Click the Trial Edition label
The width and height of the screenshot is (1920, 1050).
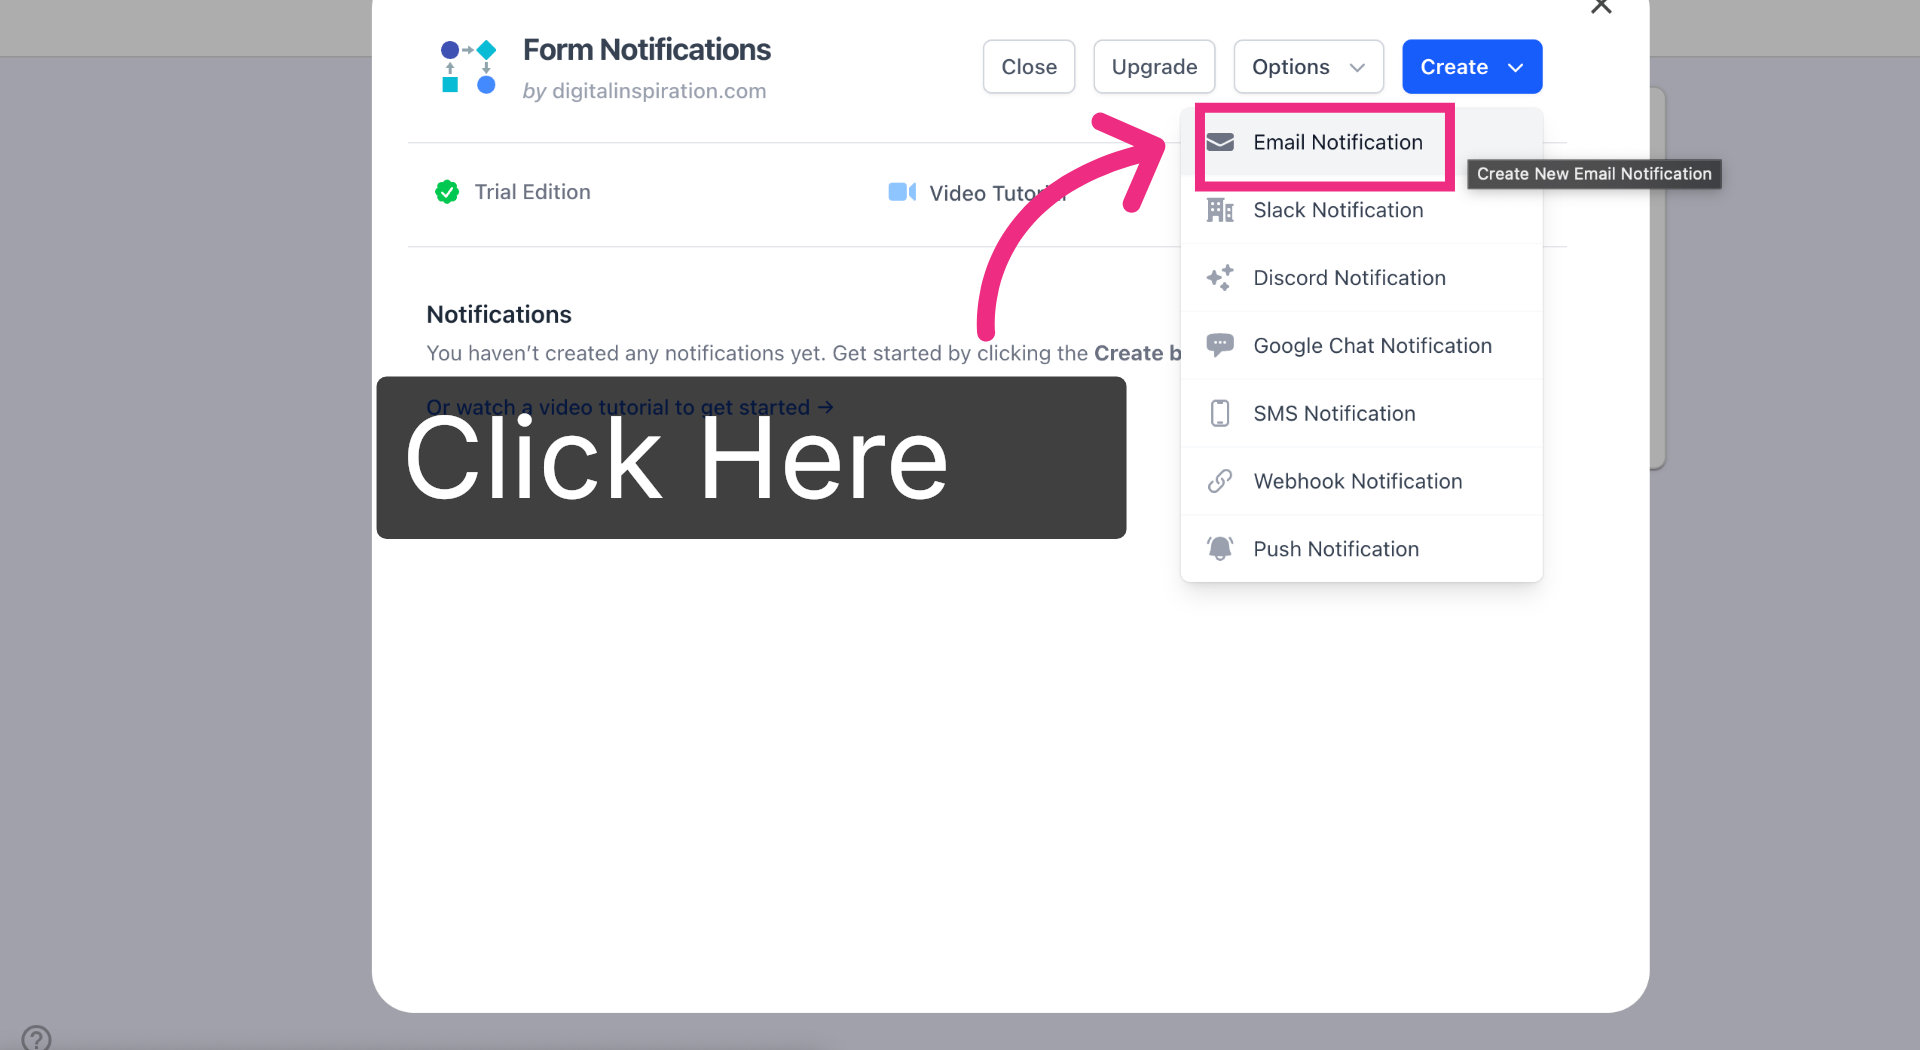click(532, 192)
